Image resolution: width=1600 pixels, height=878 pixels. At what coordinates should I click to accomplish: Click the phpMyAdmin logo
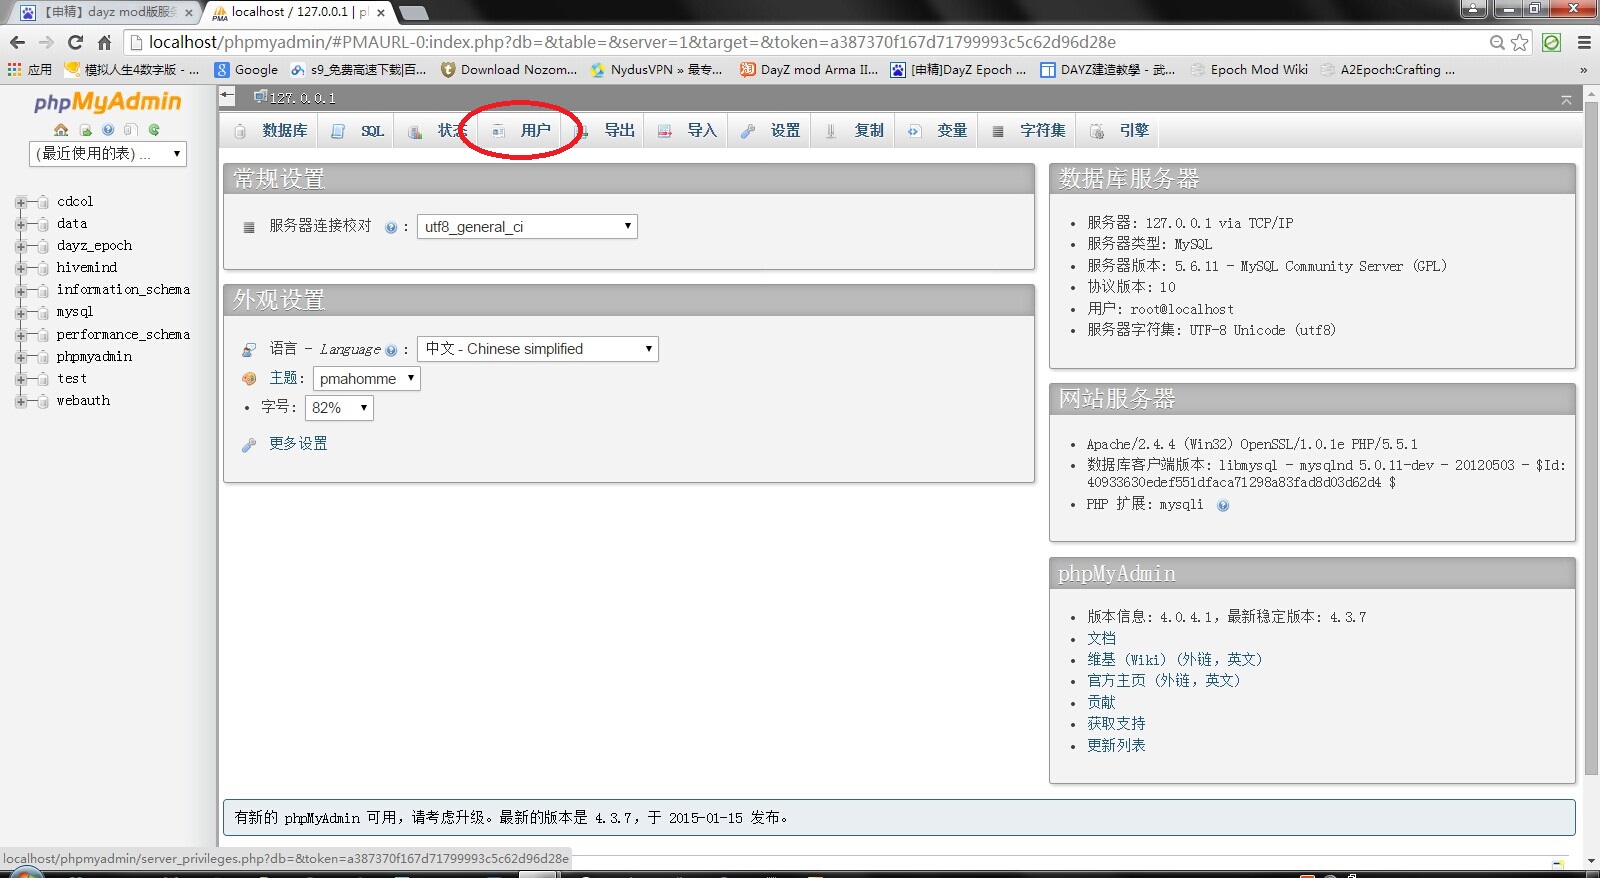(107, 102)
